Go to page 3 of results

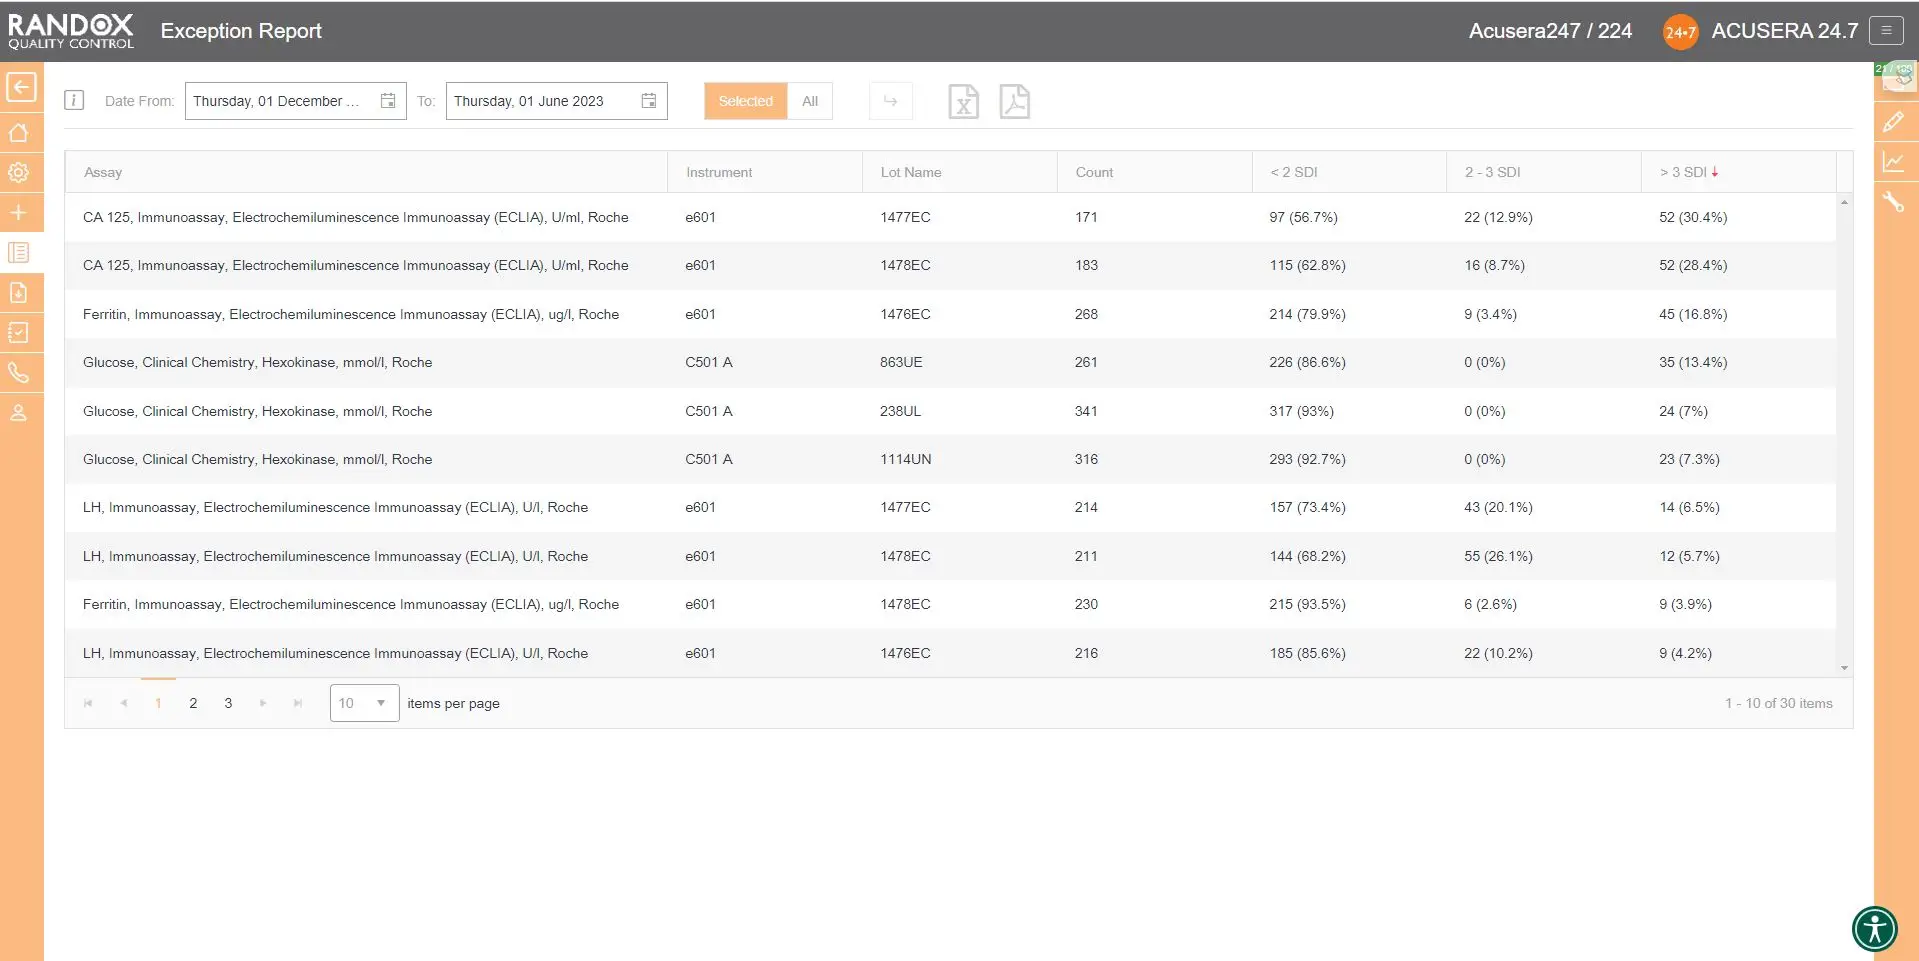[228, 703]
